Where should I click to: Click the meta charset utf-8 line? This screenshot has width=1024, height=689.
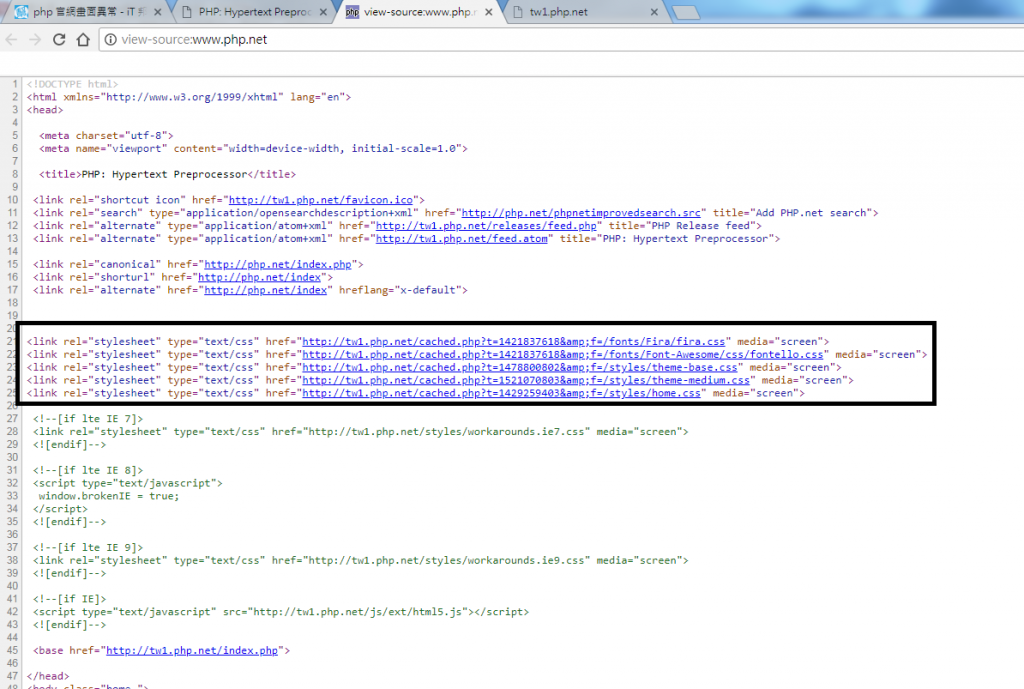coord(106,136)
